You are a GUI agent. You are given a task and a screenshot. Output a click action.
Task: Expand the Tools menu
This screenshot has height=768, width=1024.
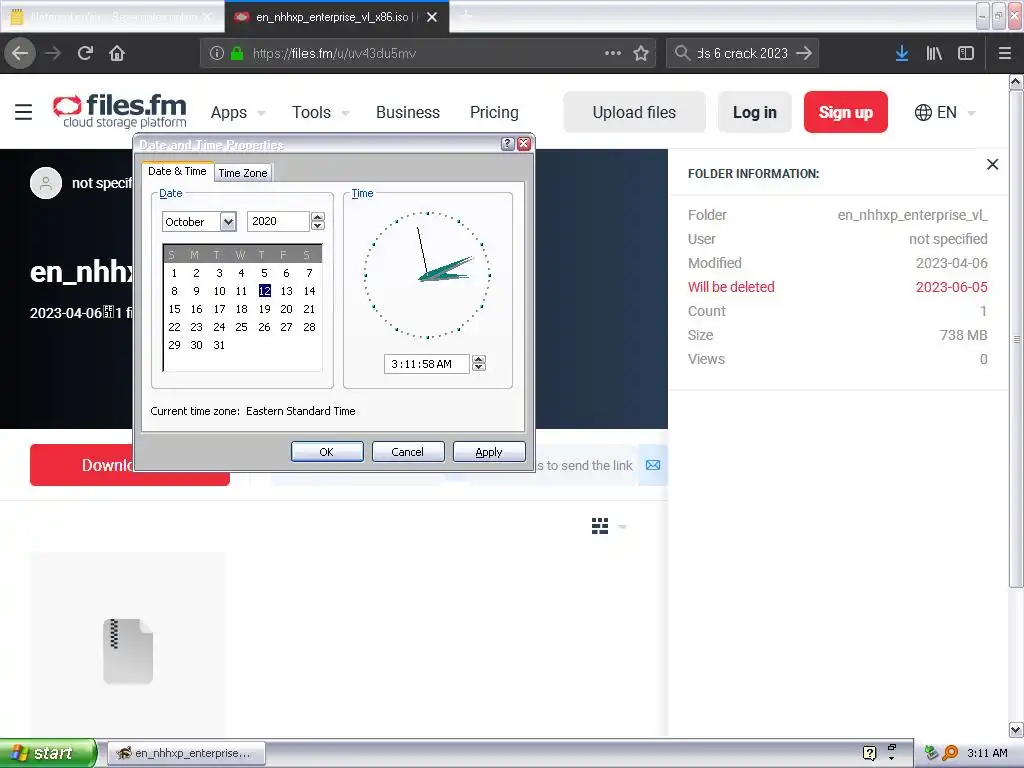coord(320,112)
